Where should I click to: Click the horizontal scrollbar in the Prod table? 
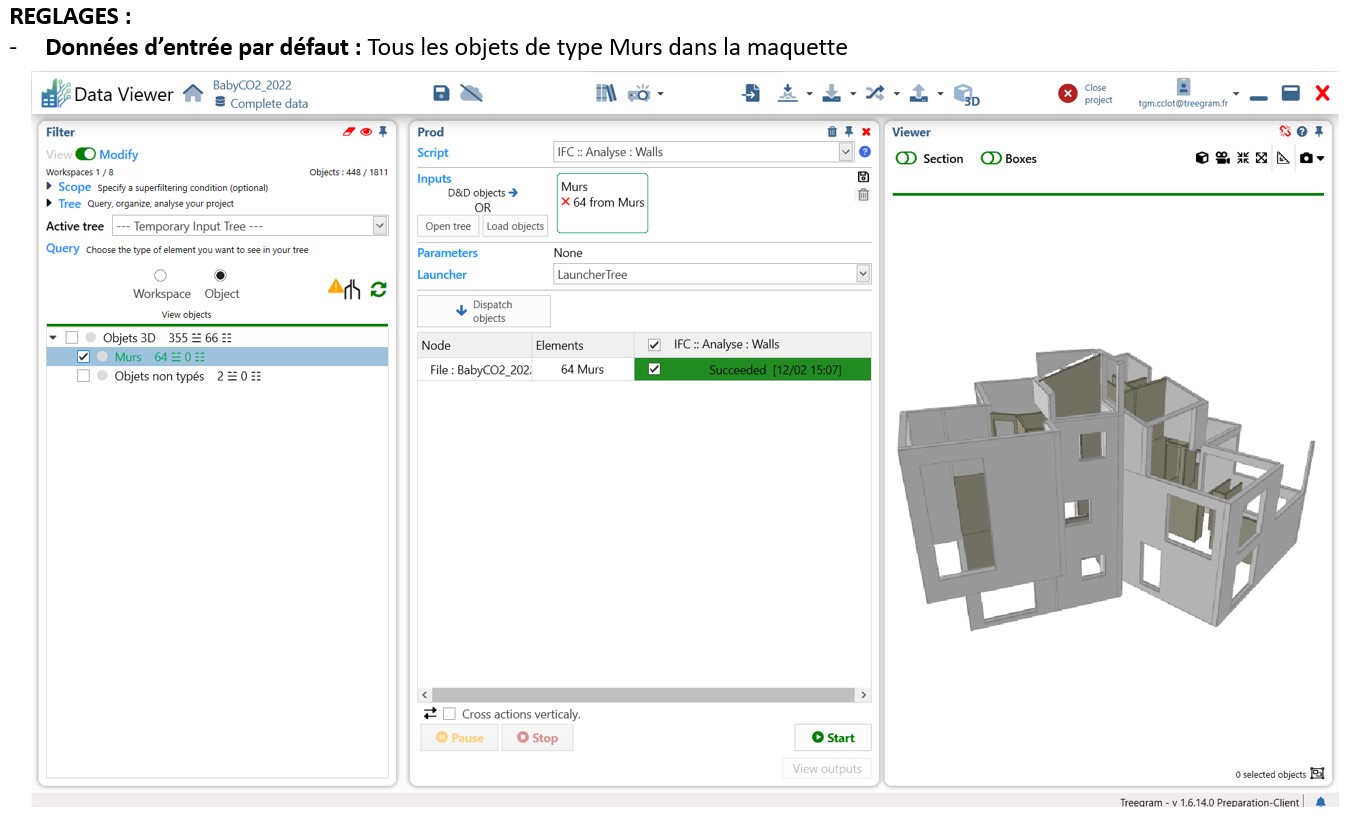(x=640, y=695)
